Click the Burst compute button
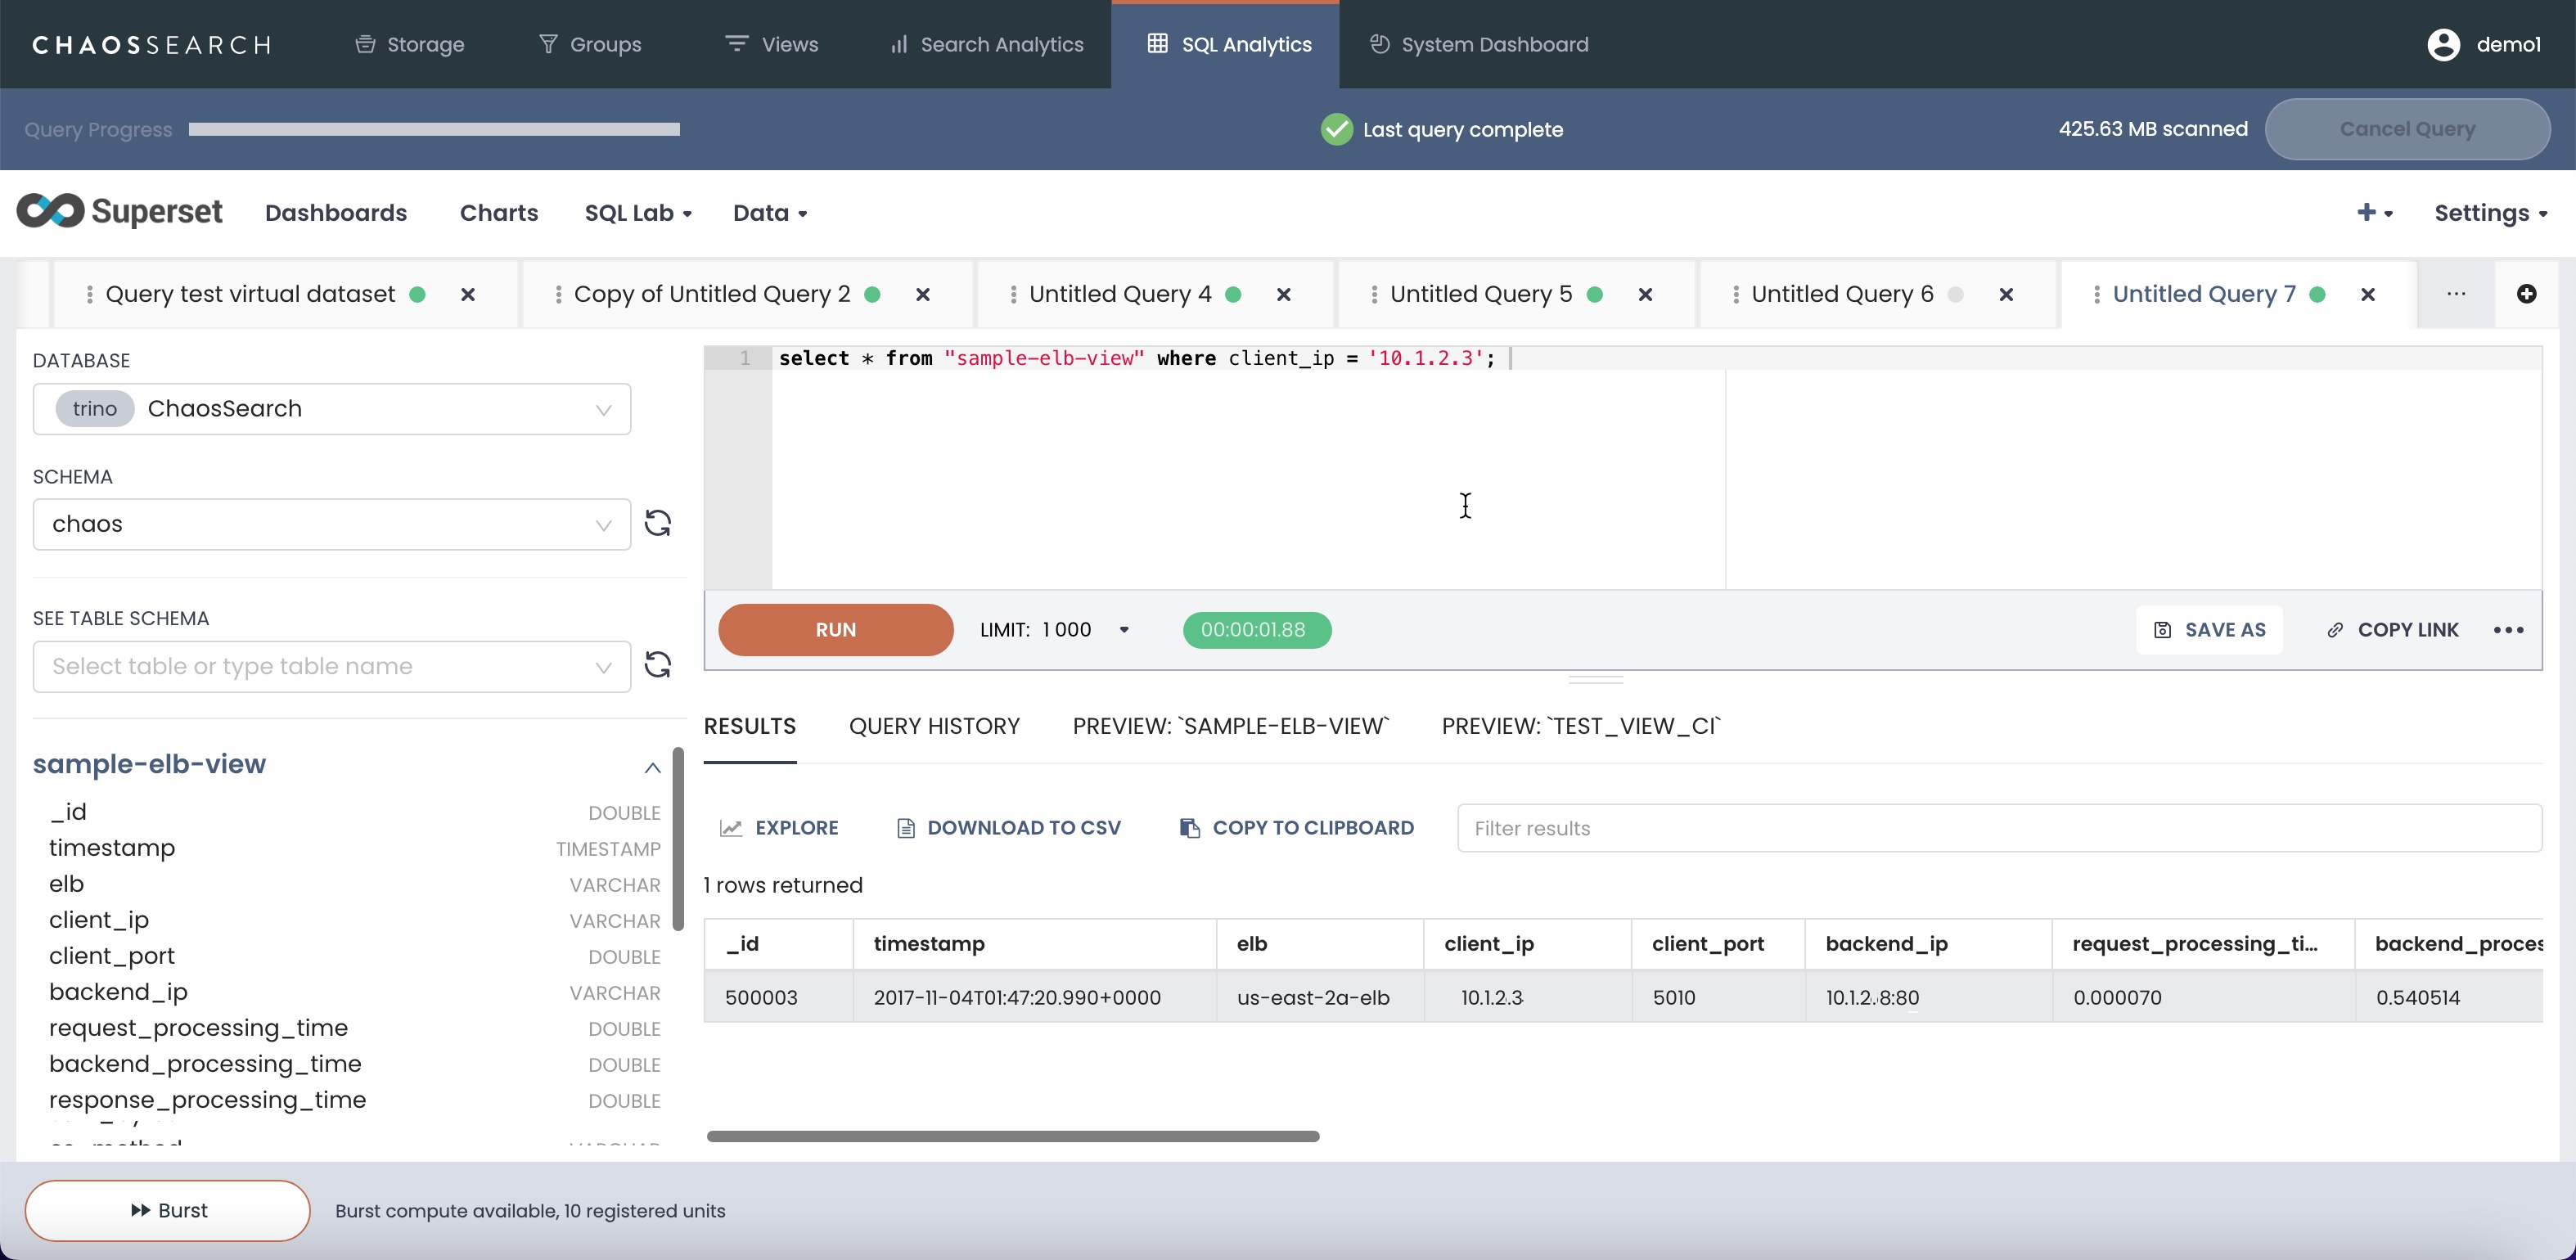This screenshot has width=2576, height=1260. (168, 1210)
